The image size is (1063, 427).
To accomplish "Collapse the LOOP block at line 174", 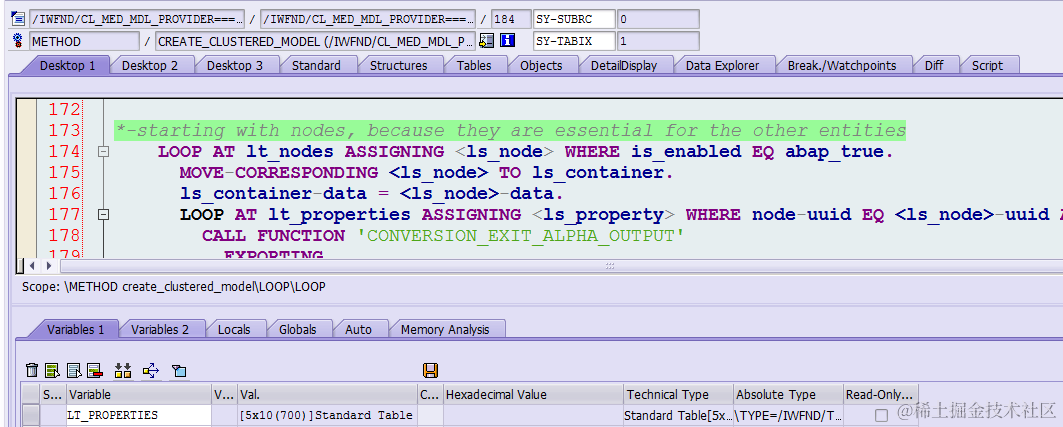I will tap(104, 152).
